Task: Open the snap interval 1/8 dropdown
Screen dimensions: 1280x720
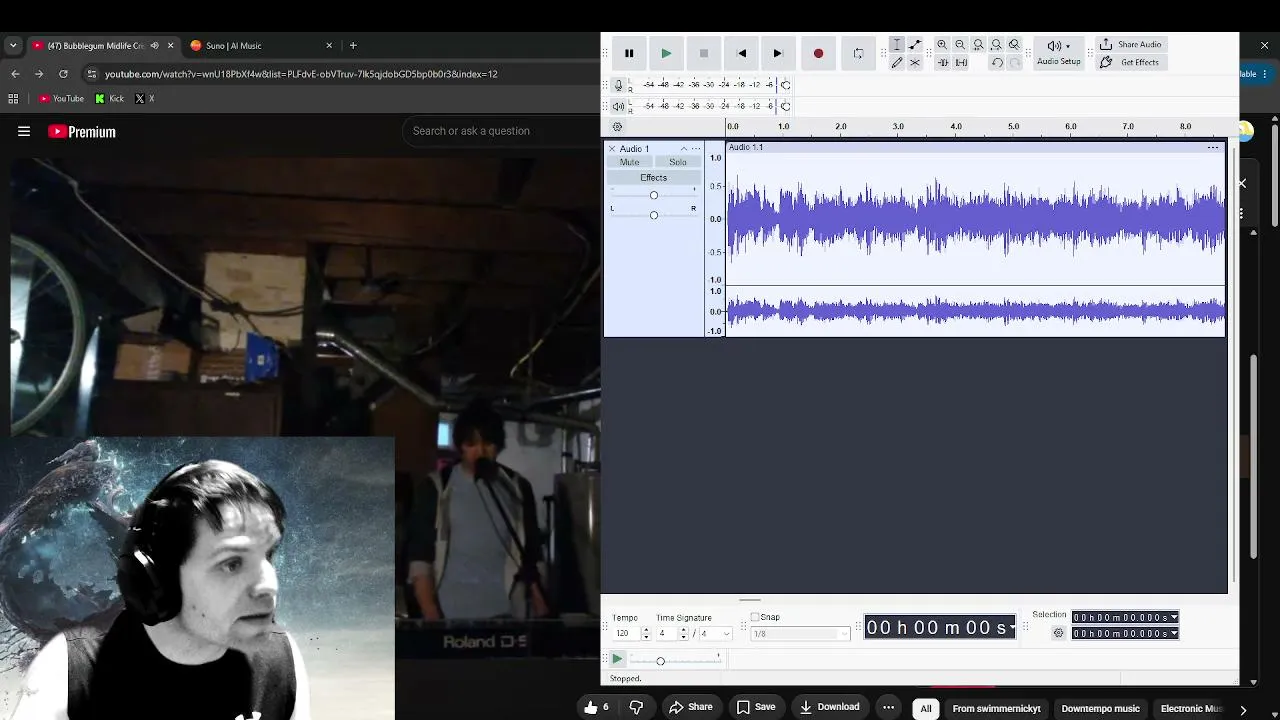Action: pyautogui.click(x=799, y=634)
